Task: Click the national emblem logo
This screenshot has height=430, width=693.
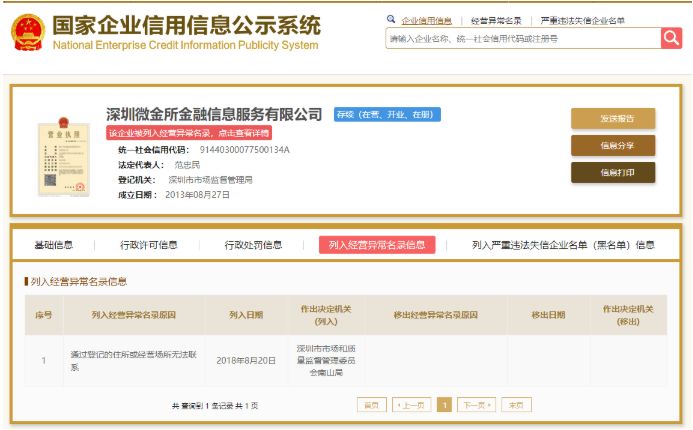Action: pos(28,32)
